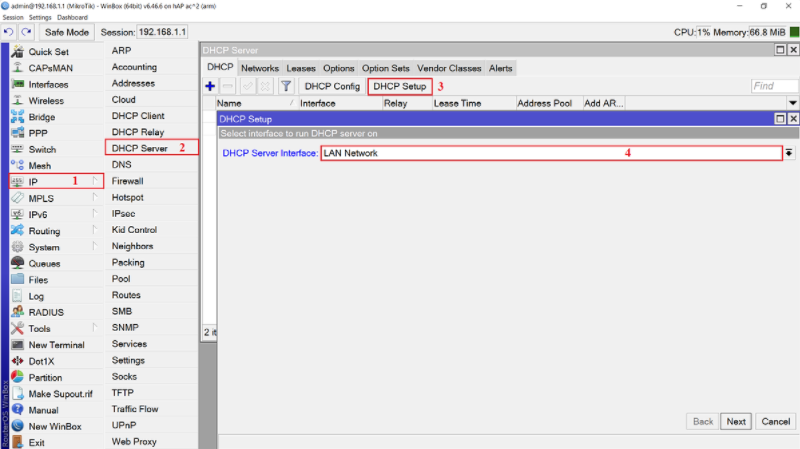The width and height of the screenshot is (800, 449).
Task: Switch to the Networks tab
Action: point(260,68)
